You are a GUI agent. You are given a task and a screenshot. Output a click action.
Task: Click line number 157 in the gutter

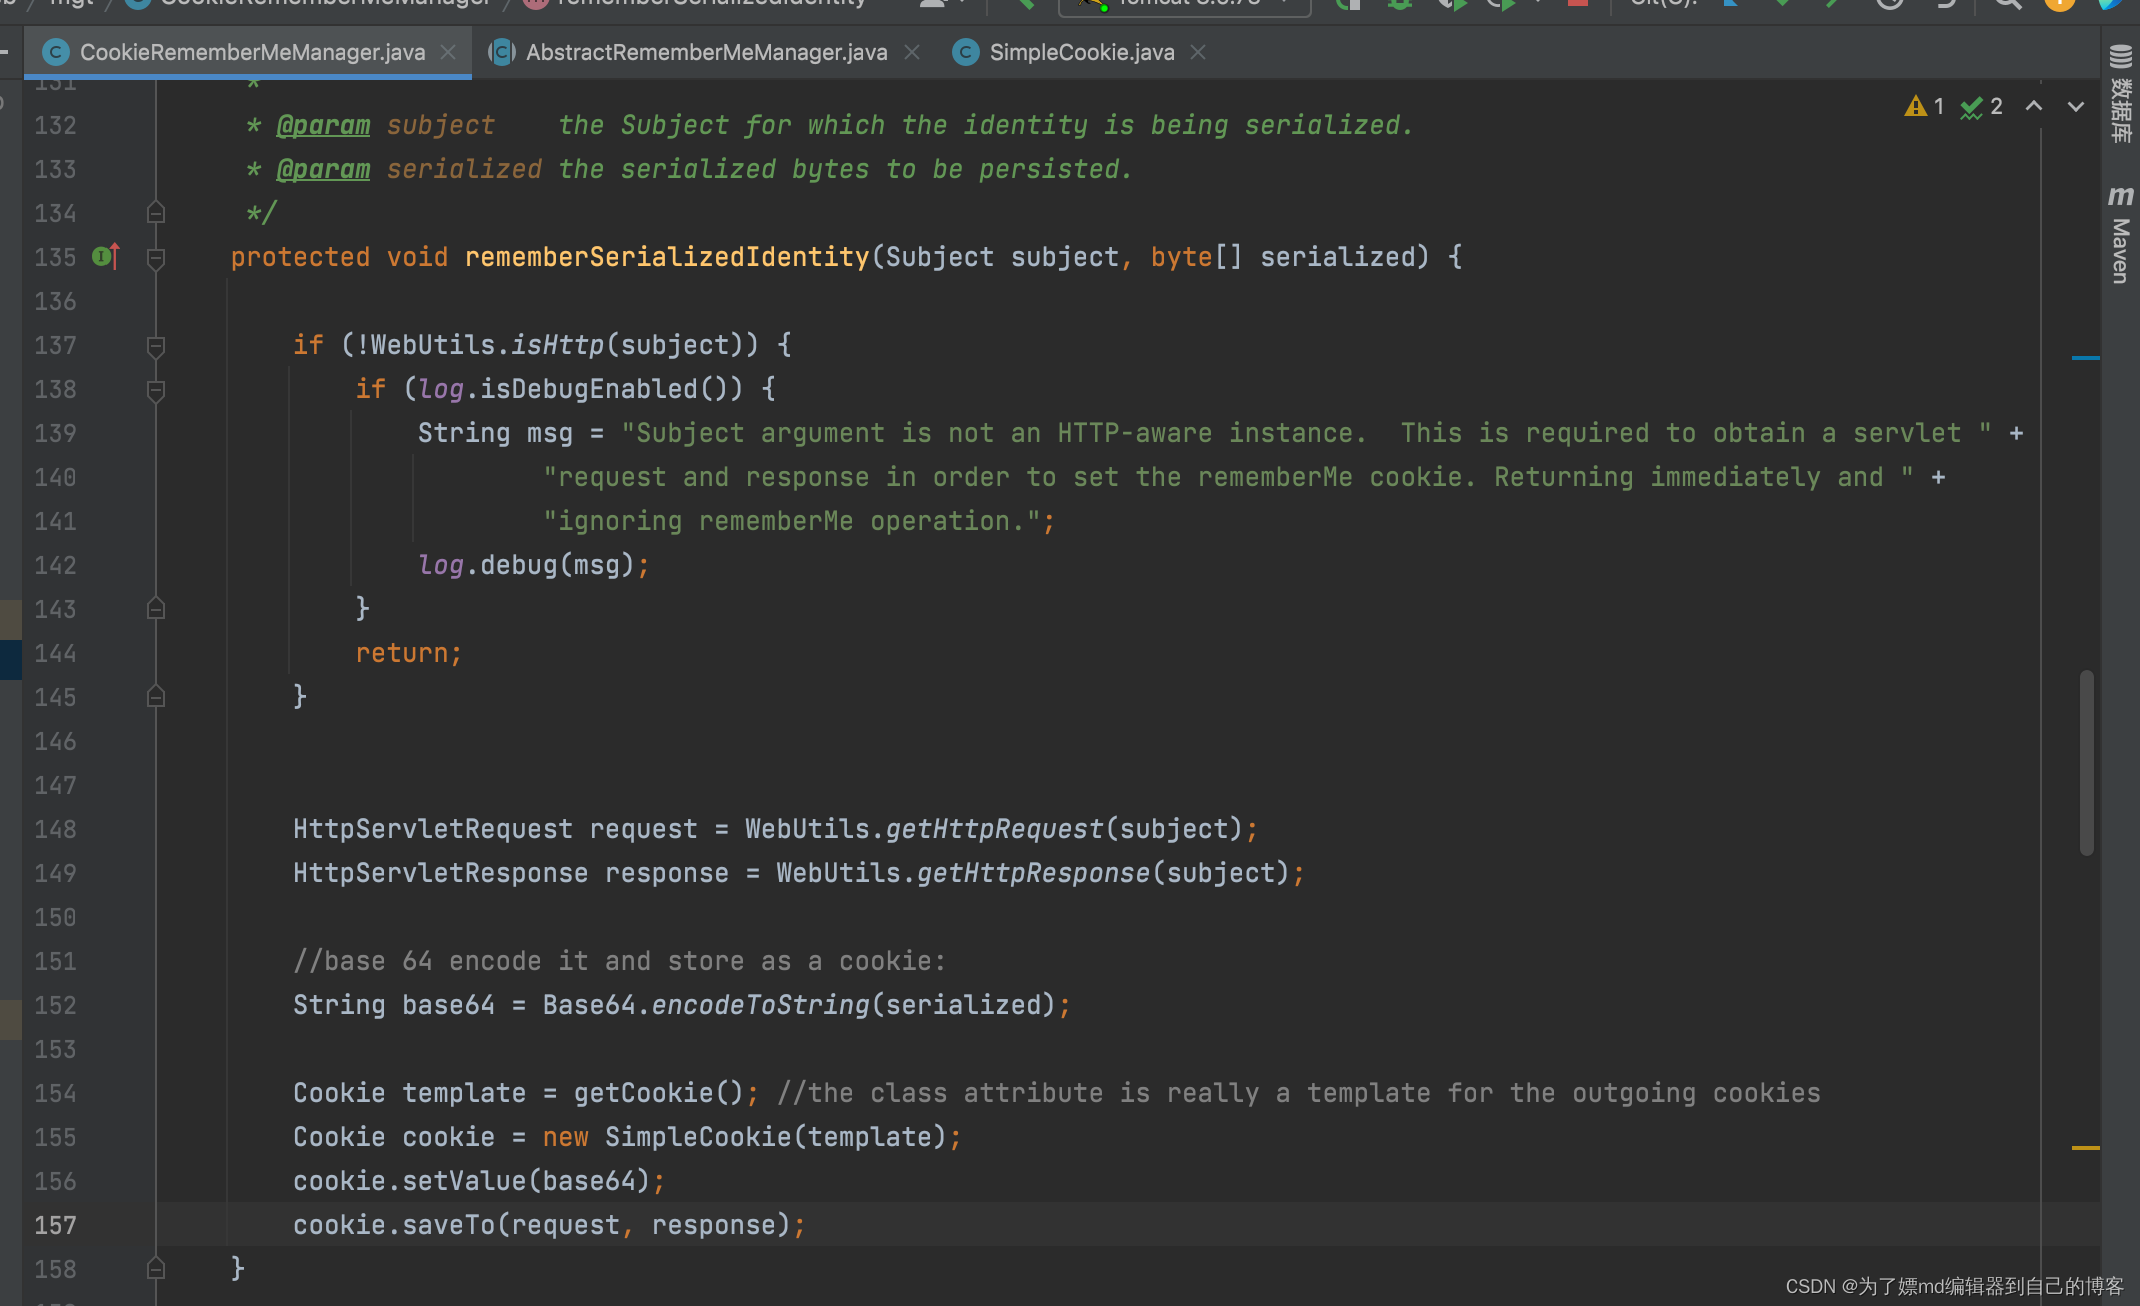point(55,1225)
